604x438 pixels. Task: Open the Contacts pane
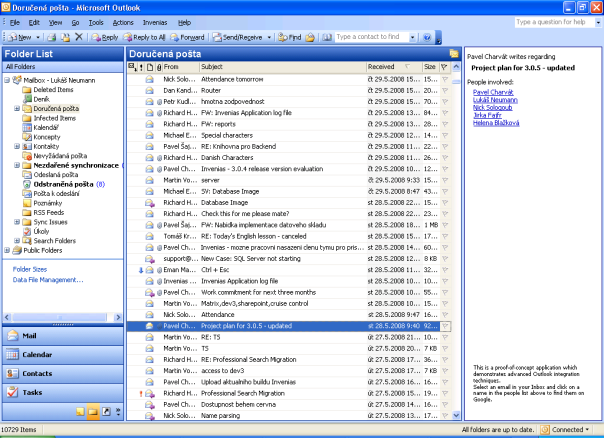click(63, 374)
